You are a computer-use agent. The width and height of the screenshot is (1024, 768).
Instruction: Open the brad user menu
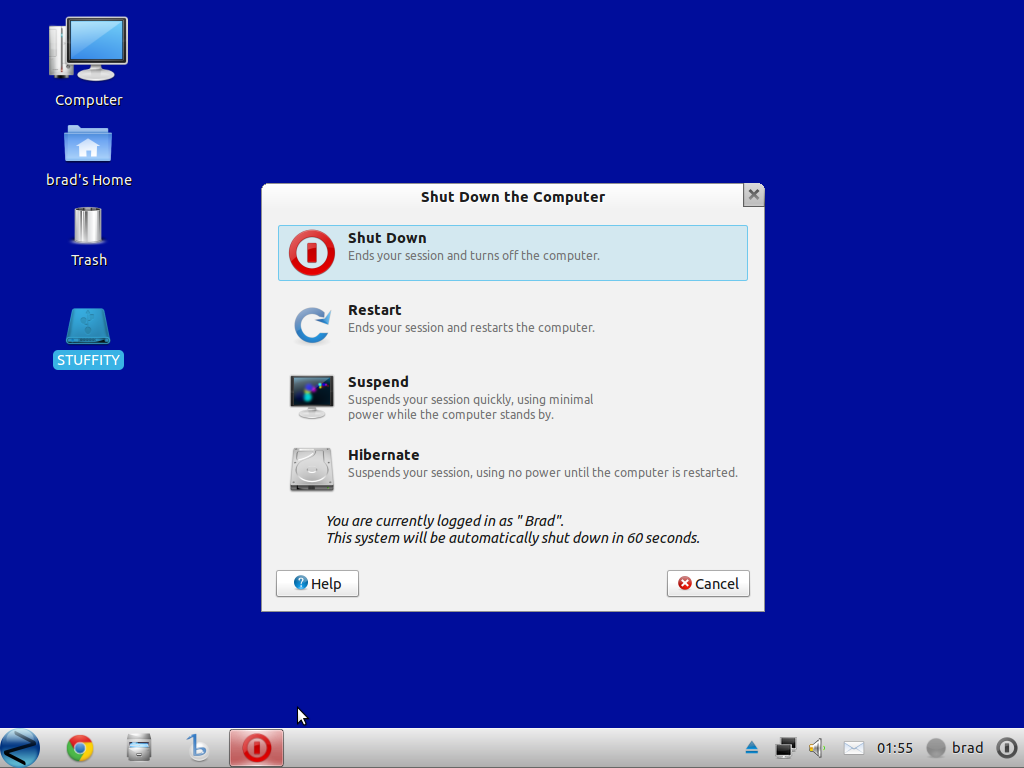coord(955,748)
